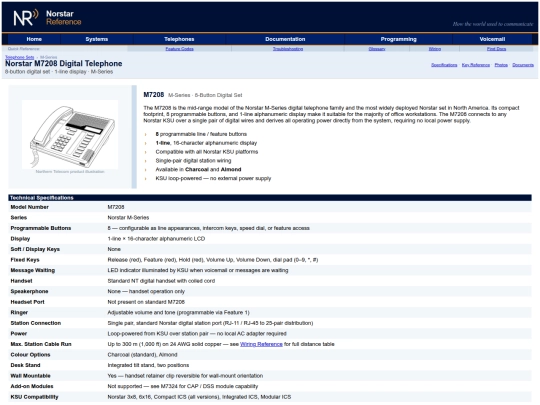Select the 'Loop-powered from KSU' power value
The image size is (540, 405).
click(197, 334)
